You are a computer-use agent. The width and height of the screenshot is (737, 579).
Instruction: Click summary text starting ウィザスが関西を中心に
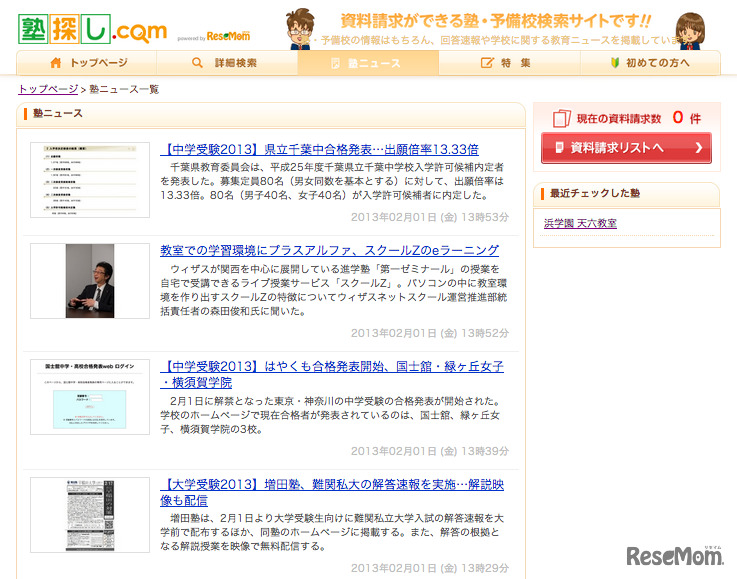click(x=334, y=290)
